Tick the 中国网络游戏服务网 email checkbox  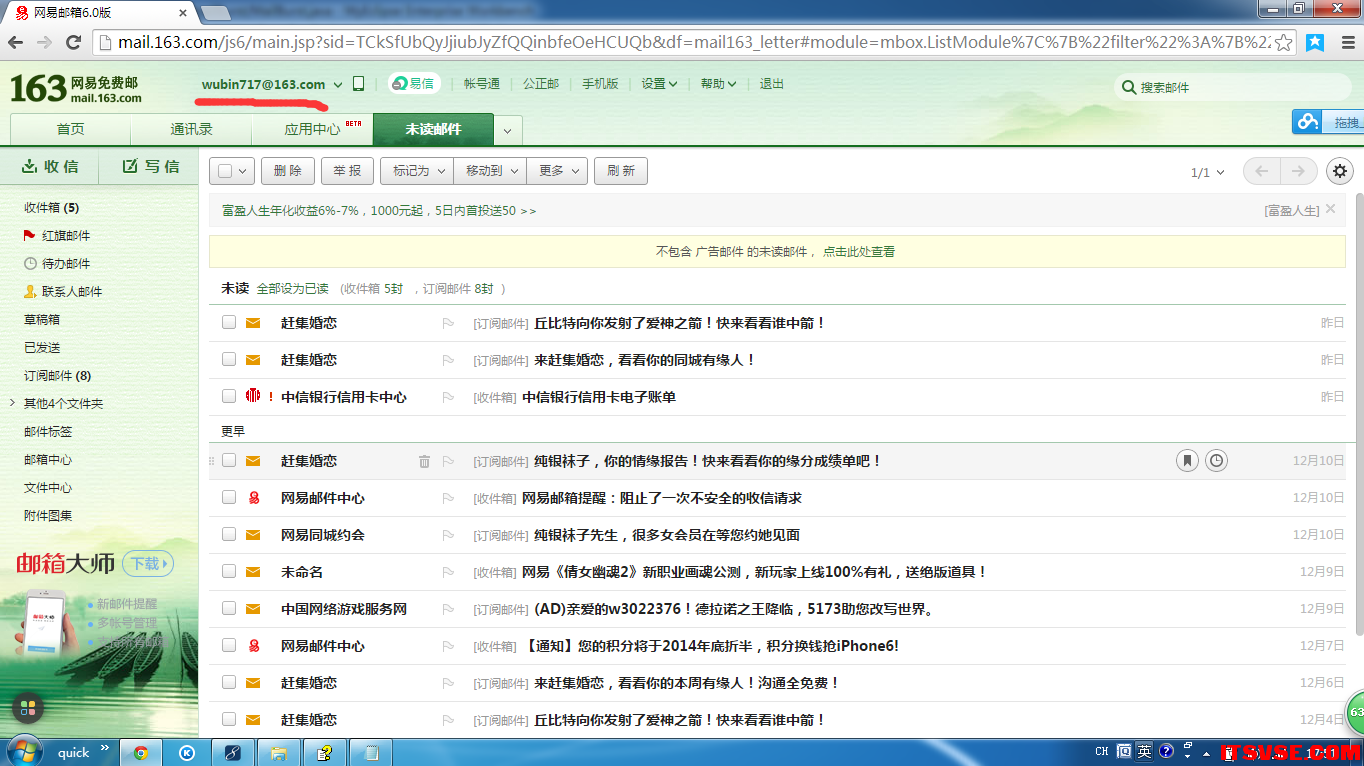click(x=229, y=608)
